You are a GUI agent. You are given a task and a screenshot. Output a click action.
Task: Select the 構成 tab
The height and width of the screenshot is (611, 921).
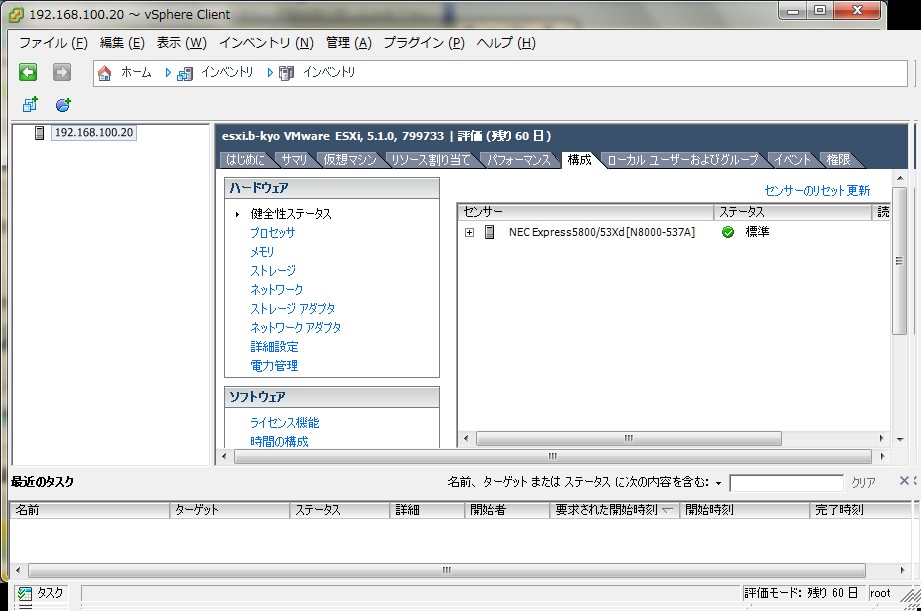[x=580, y=160]
